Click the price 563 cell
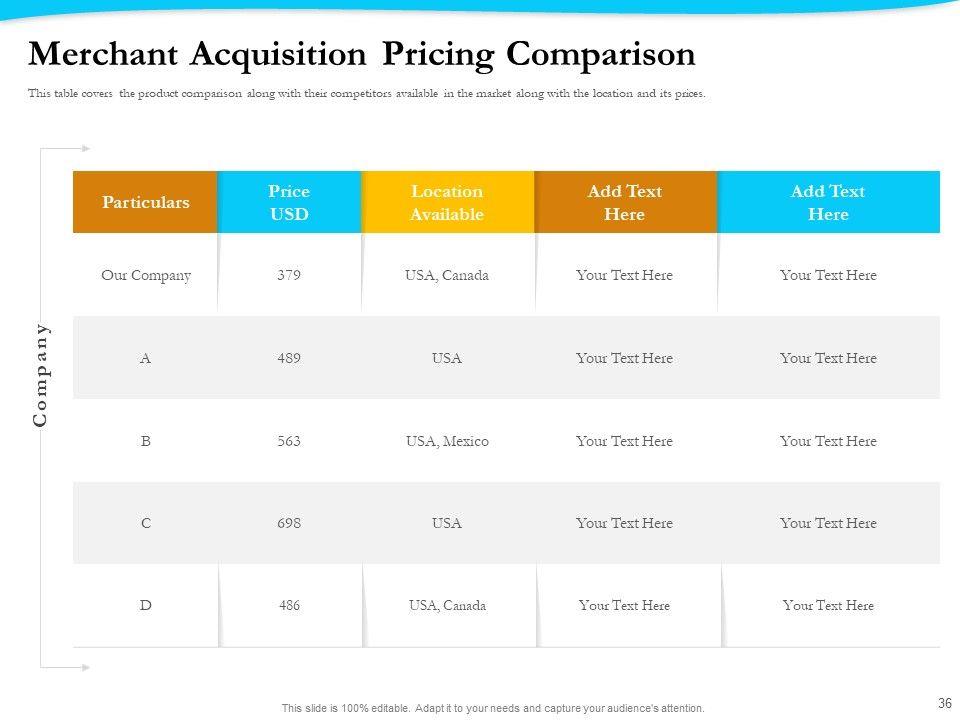 [289, 441]
